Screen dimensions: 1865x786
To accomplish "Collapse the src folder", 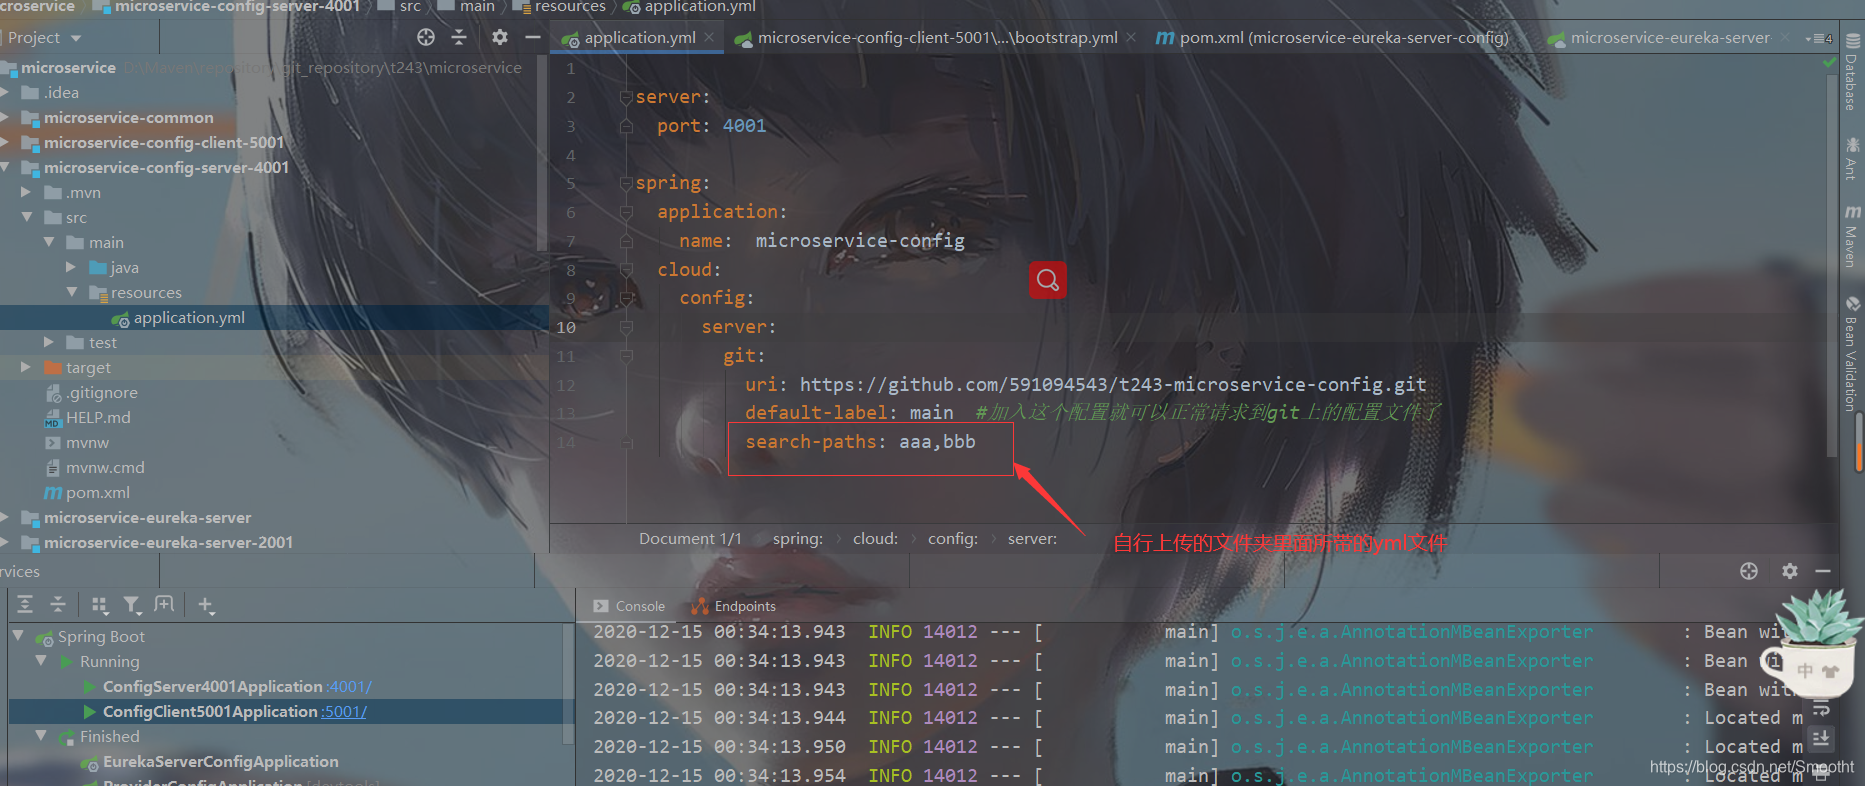I will point(27,217).
